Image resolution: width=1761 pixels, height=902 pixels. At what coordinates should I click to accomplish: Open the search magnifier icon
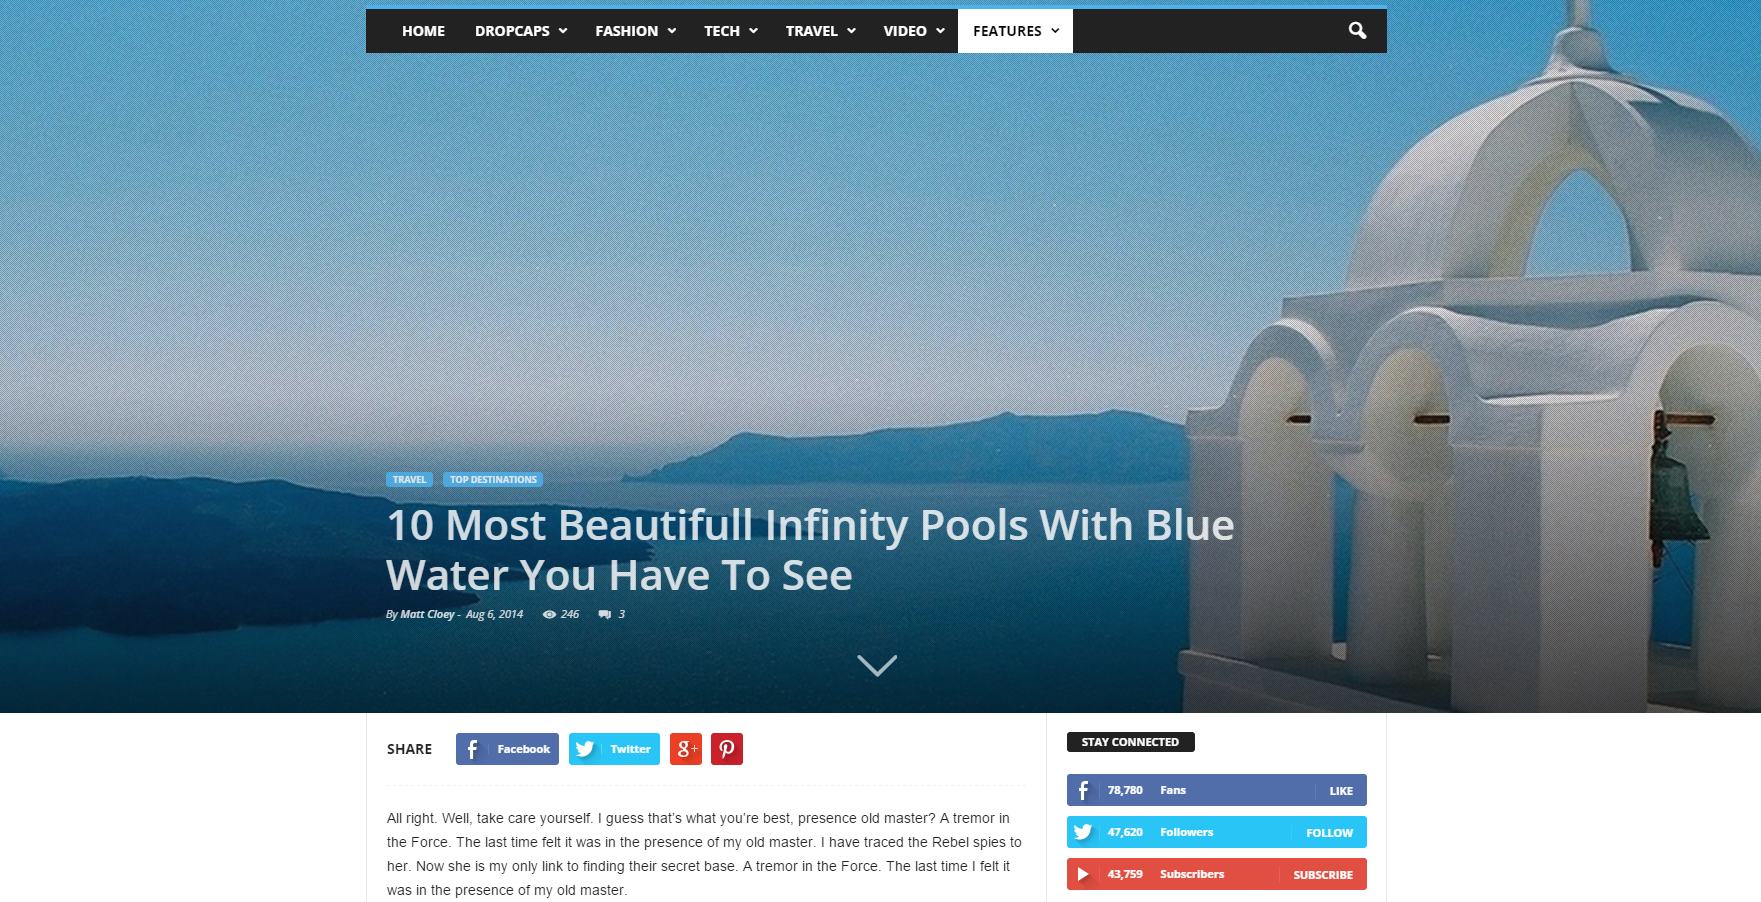[1357, 31]
